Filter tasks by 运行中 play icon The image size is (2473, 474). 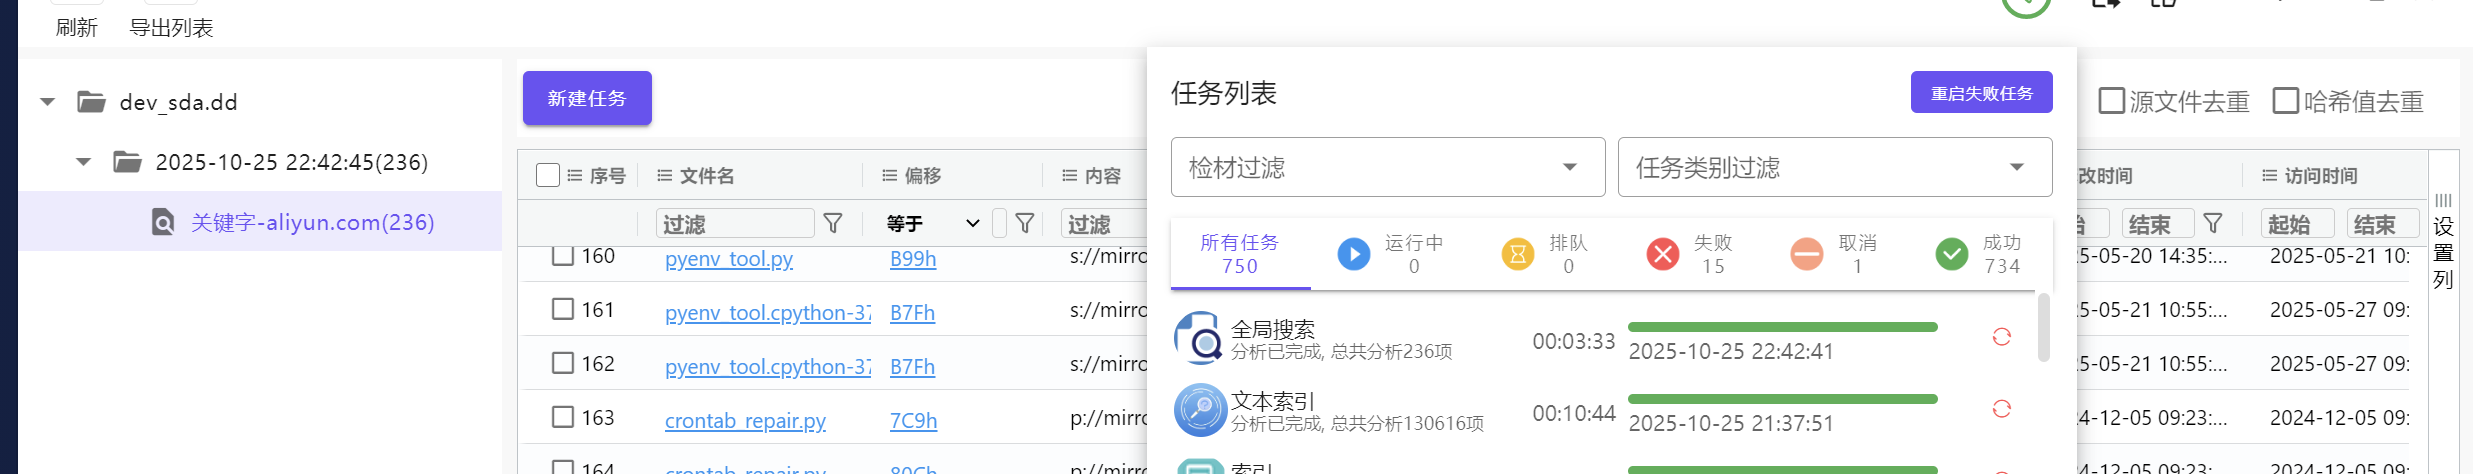click(1354, 254)
